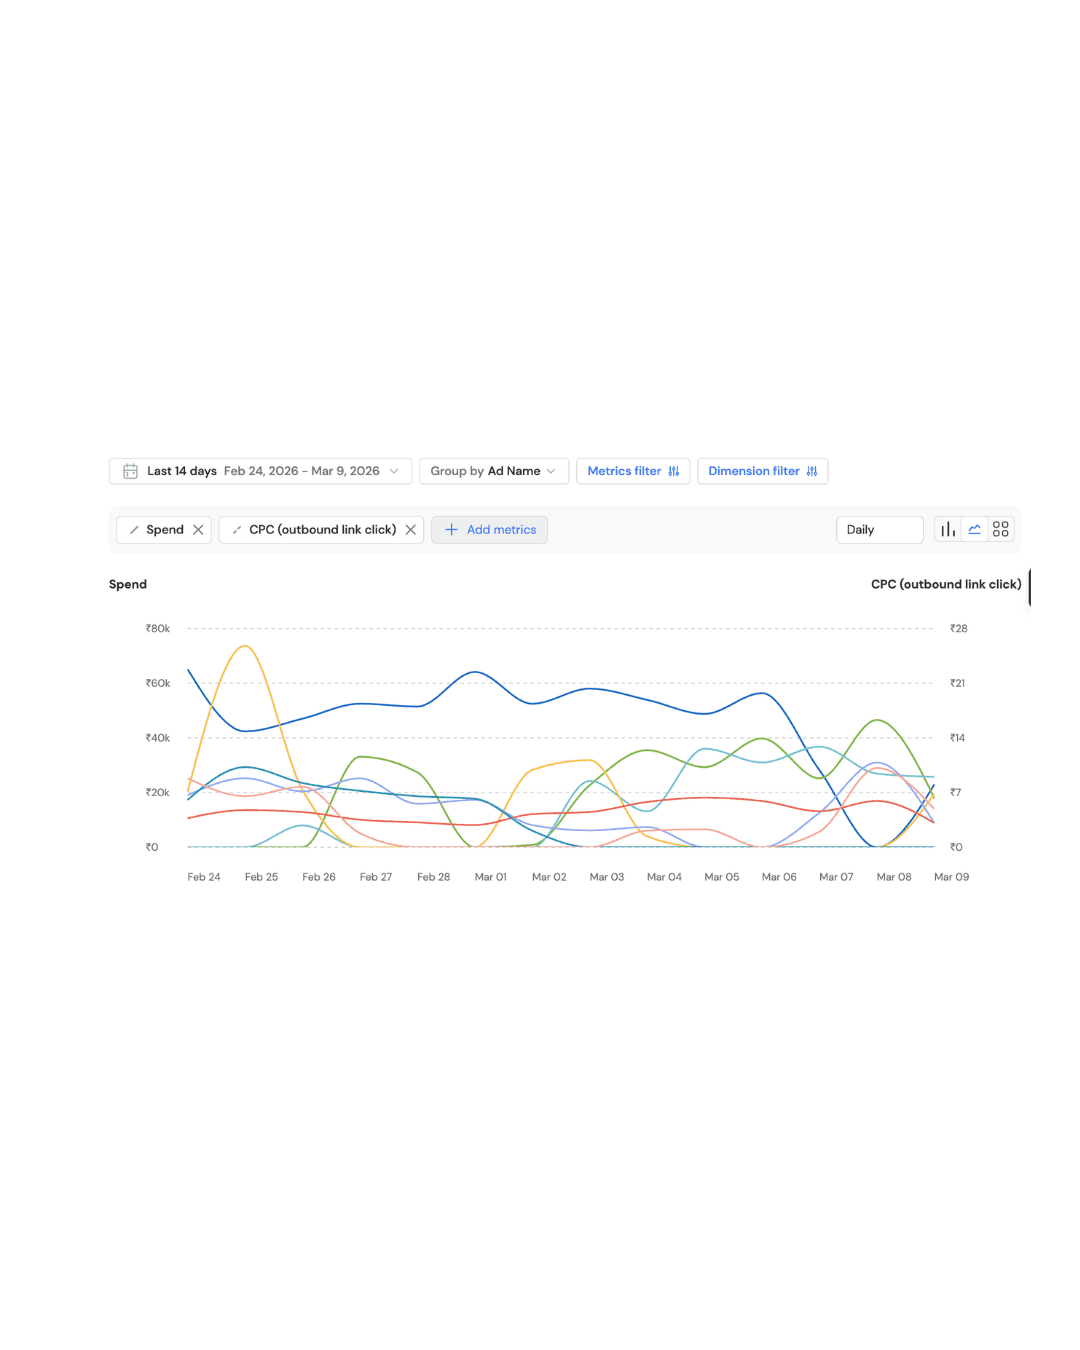Remove the CPC (outbound link click) metric chip
The height and width of the screenshot is (1350, 1080).
pos(410,529)
